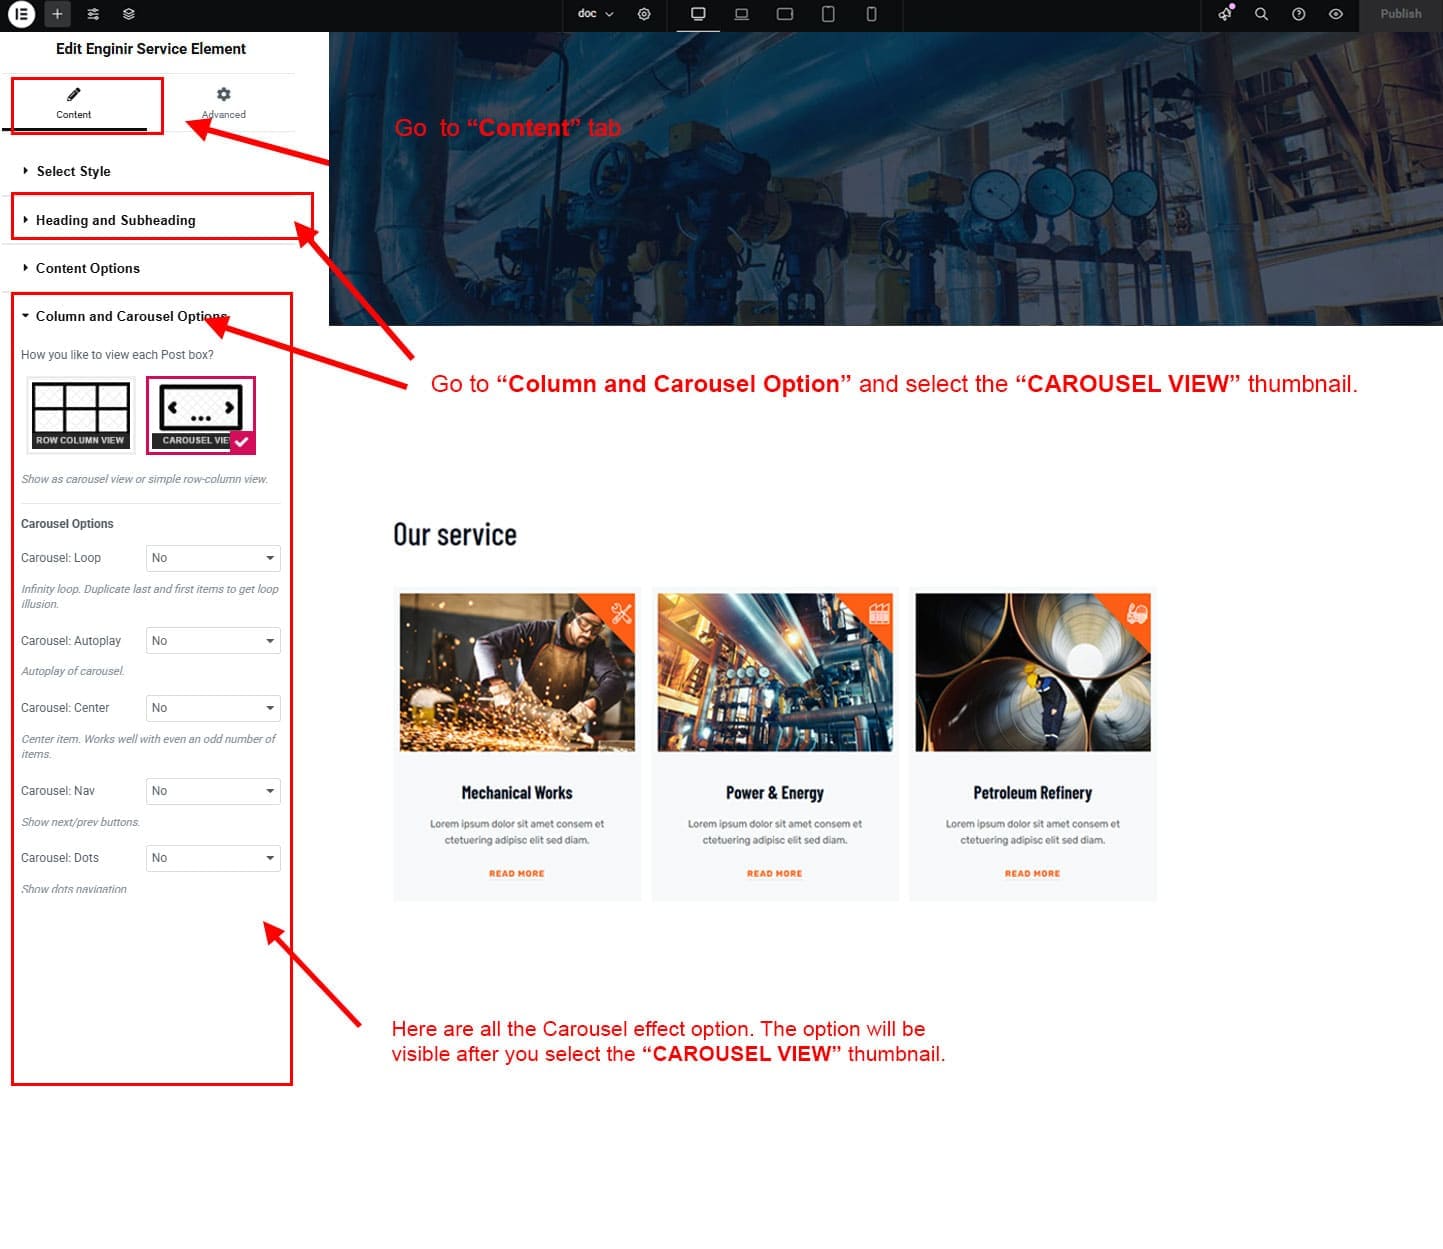Open the Carousel: Autoplay dropdown
This screenshot has width=1443, height=1249.
point(213,641)
